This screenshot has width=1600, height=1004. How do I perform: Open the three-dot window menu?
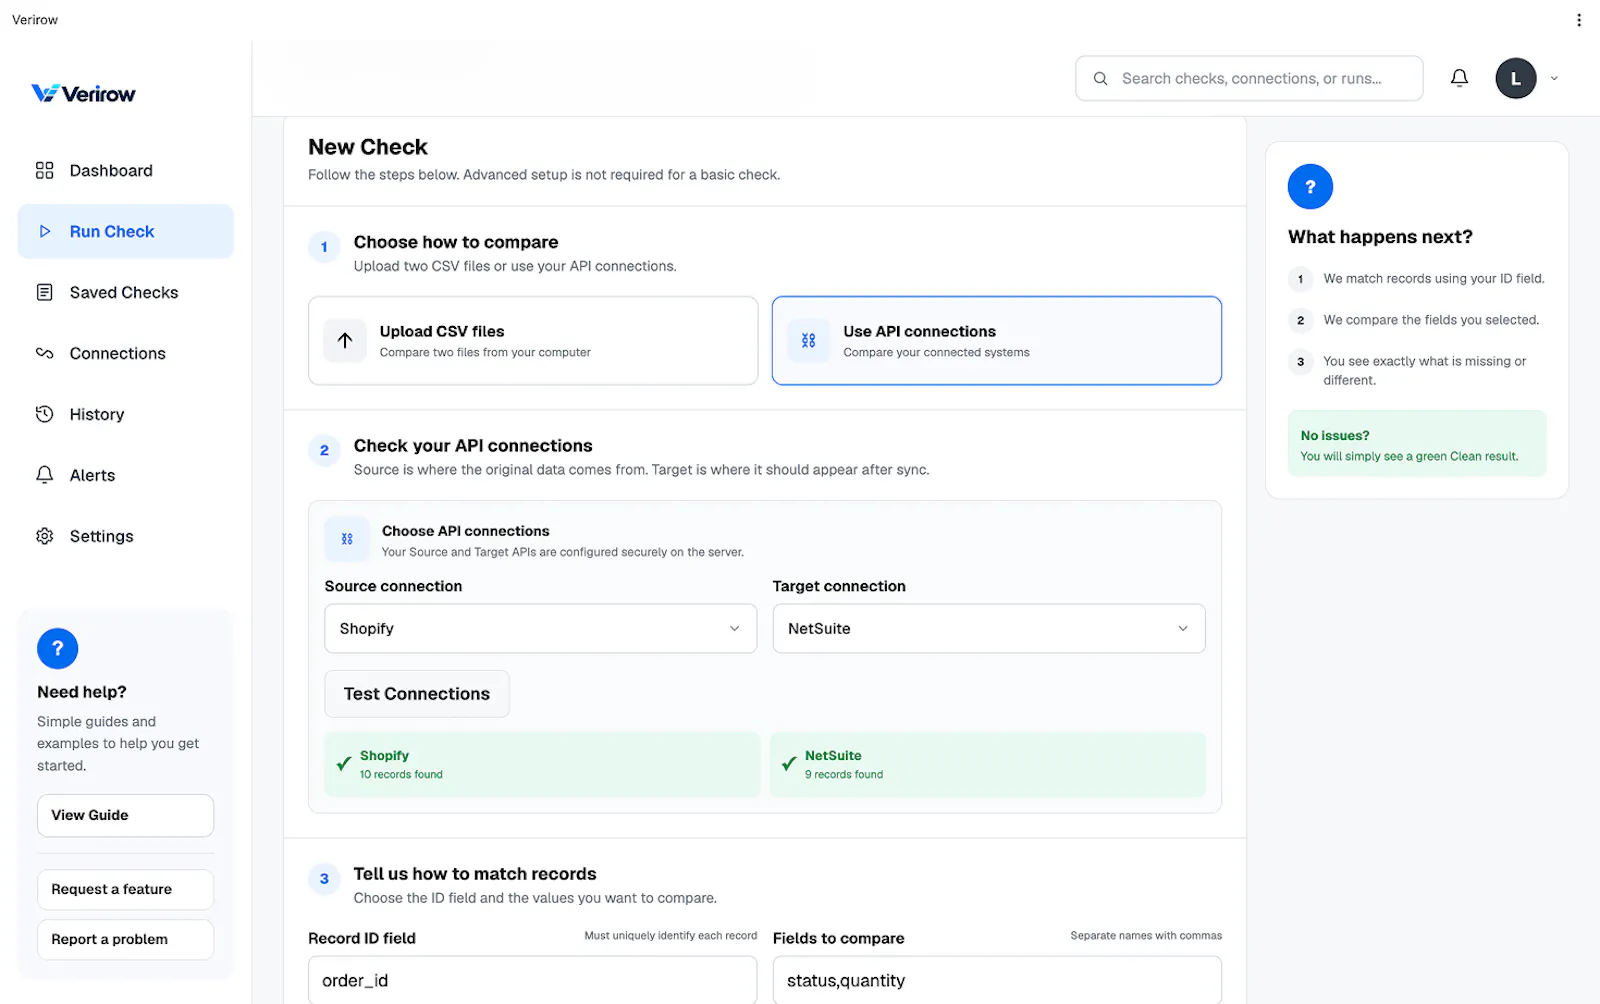click(1579, 20)
